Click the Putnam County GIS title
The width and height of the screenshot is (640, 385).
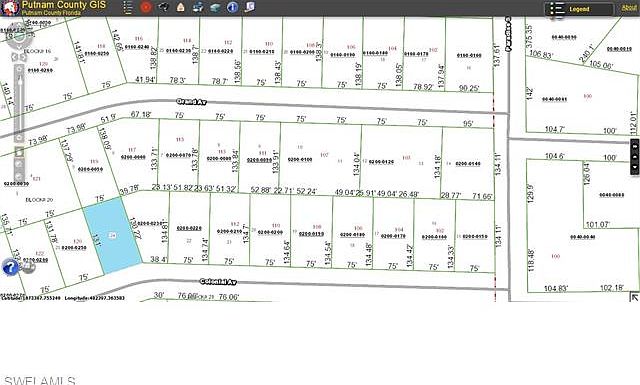click(64, 5)
